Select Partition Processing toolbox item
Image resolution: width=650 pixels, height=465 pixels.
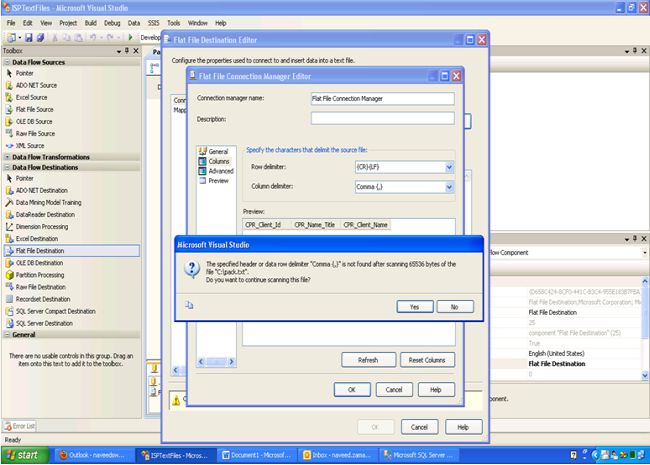point(40,275)
